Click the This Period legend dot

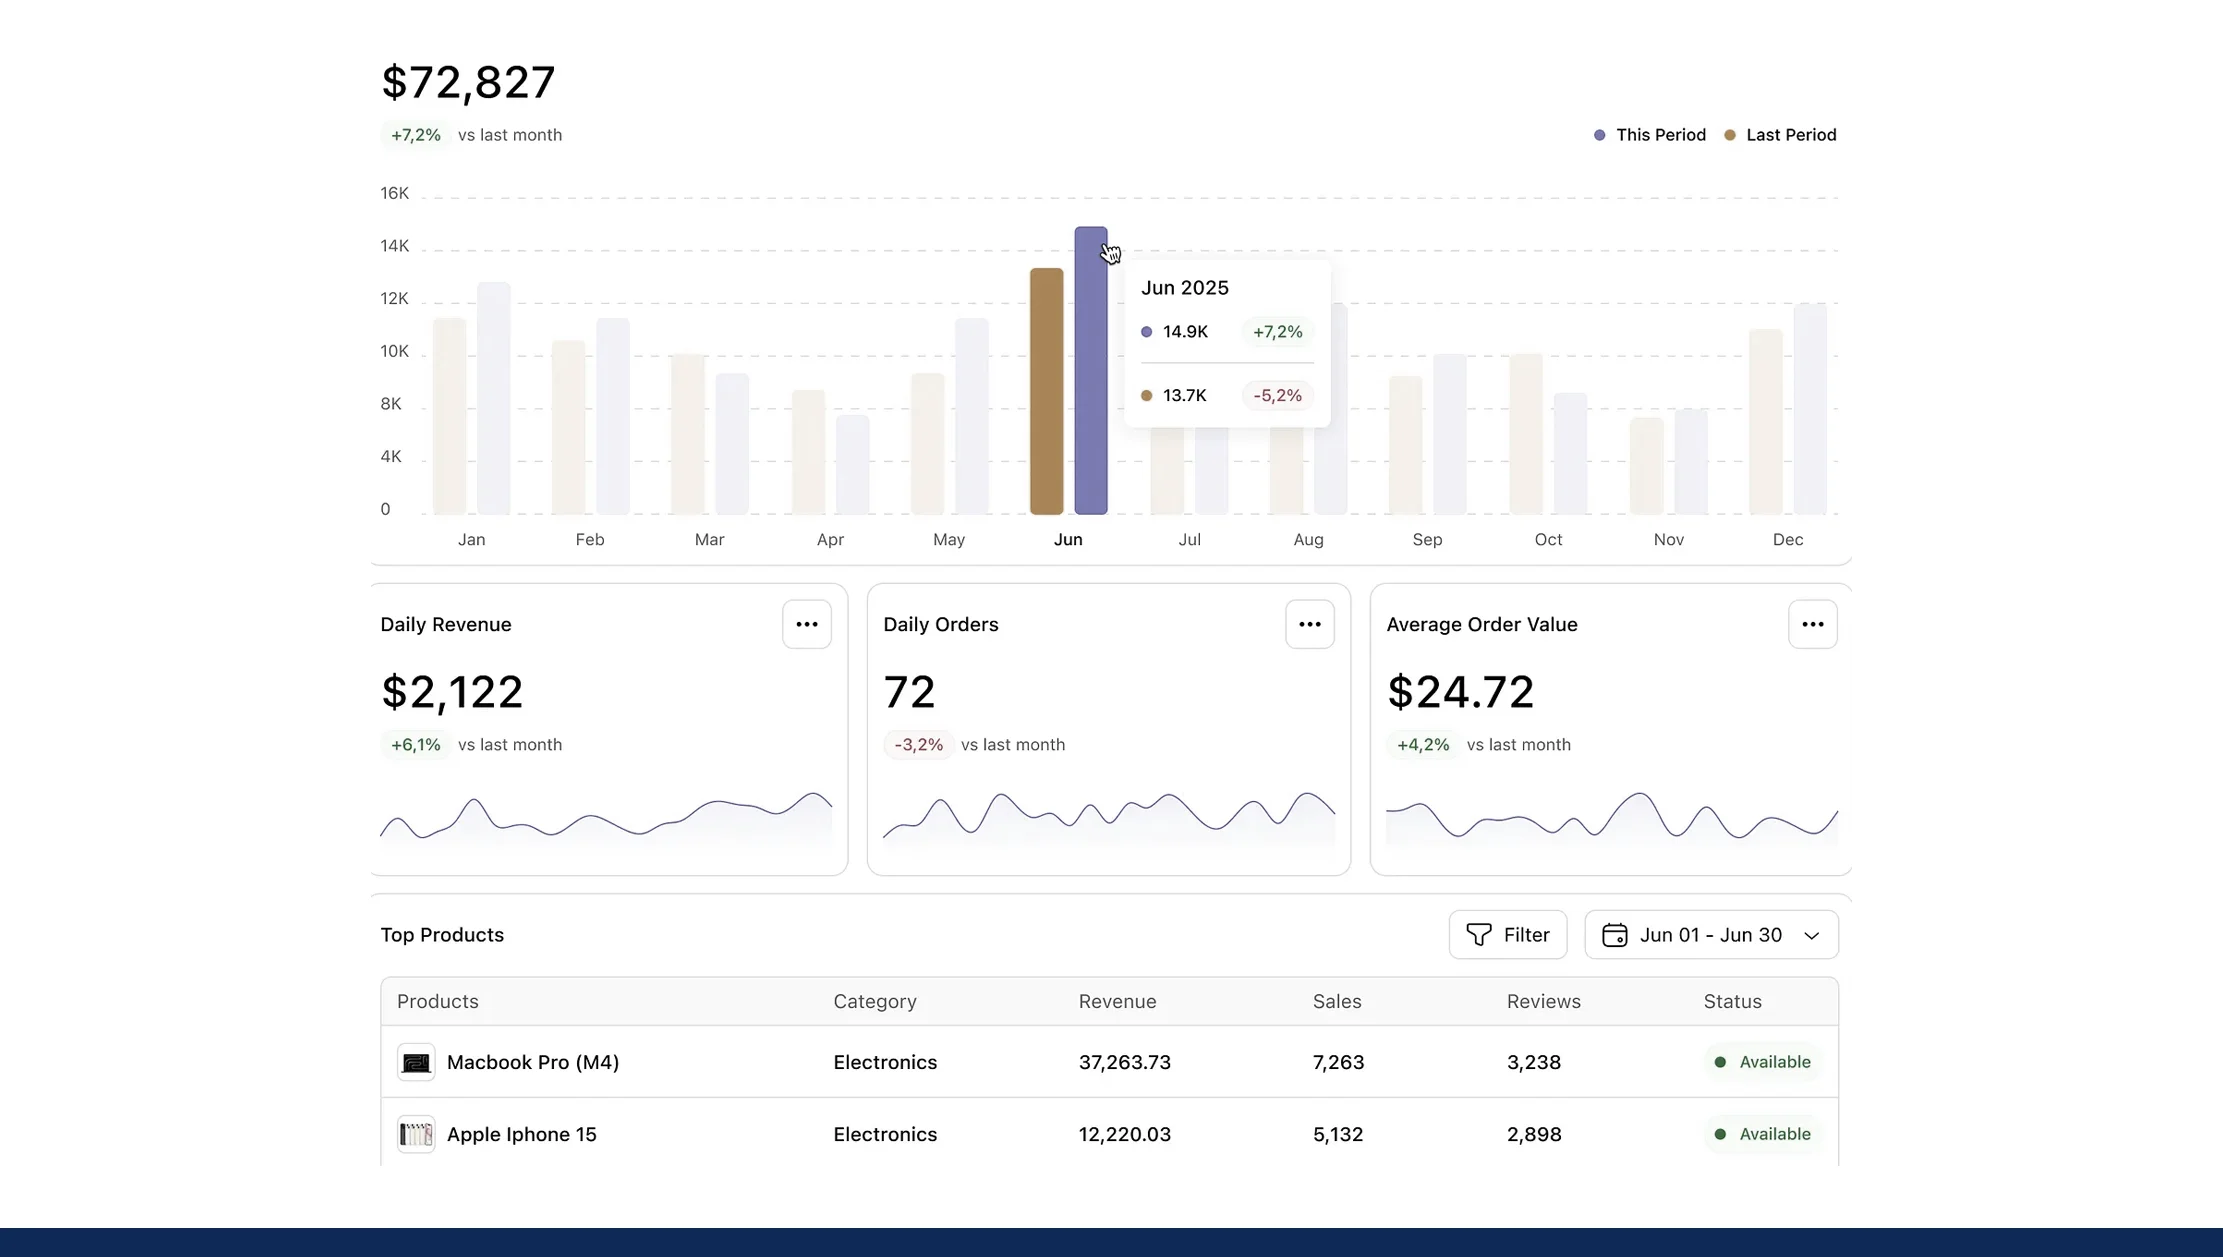coord(1599,134)
